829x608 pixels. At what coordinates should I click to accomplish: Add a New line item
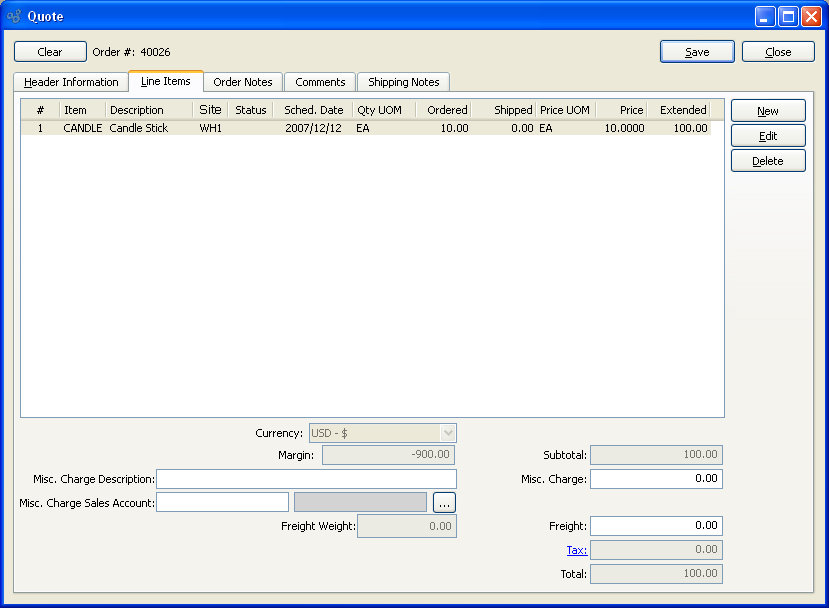click(768, 111)
